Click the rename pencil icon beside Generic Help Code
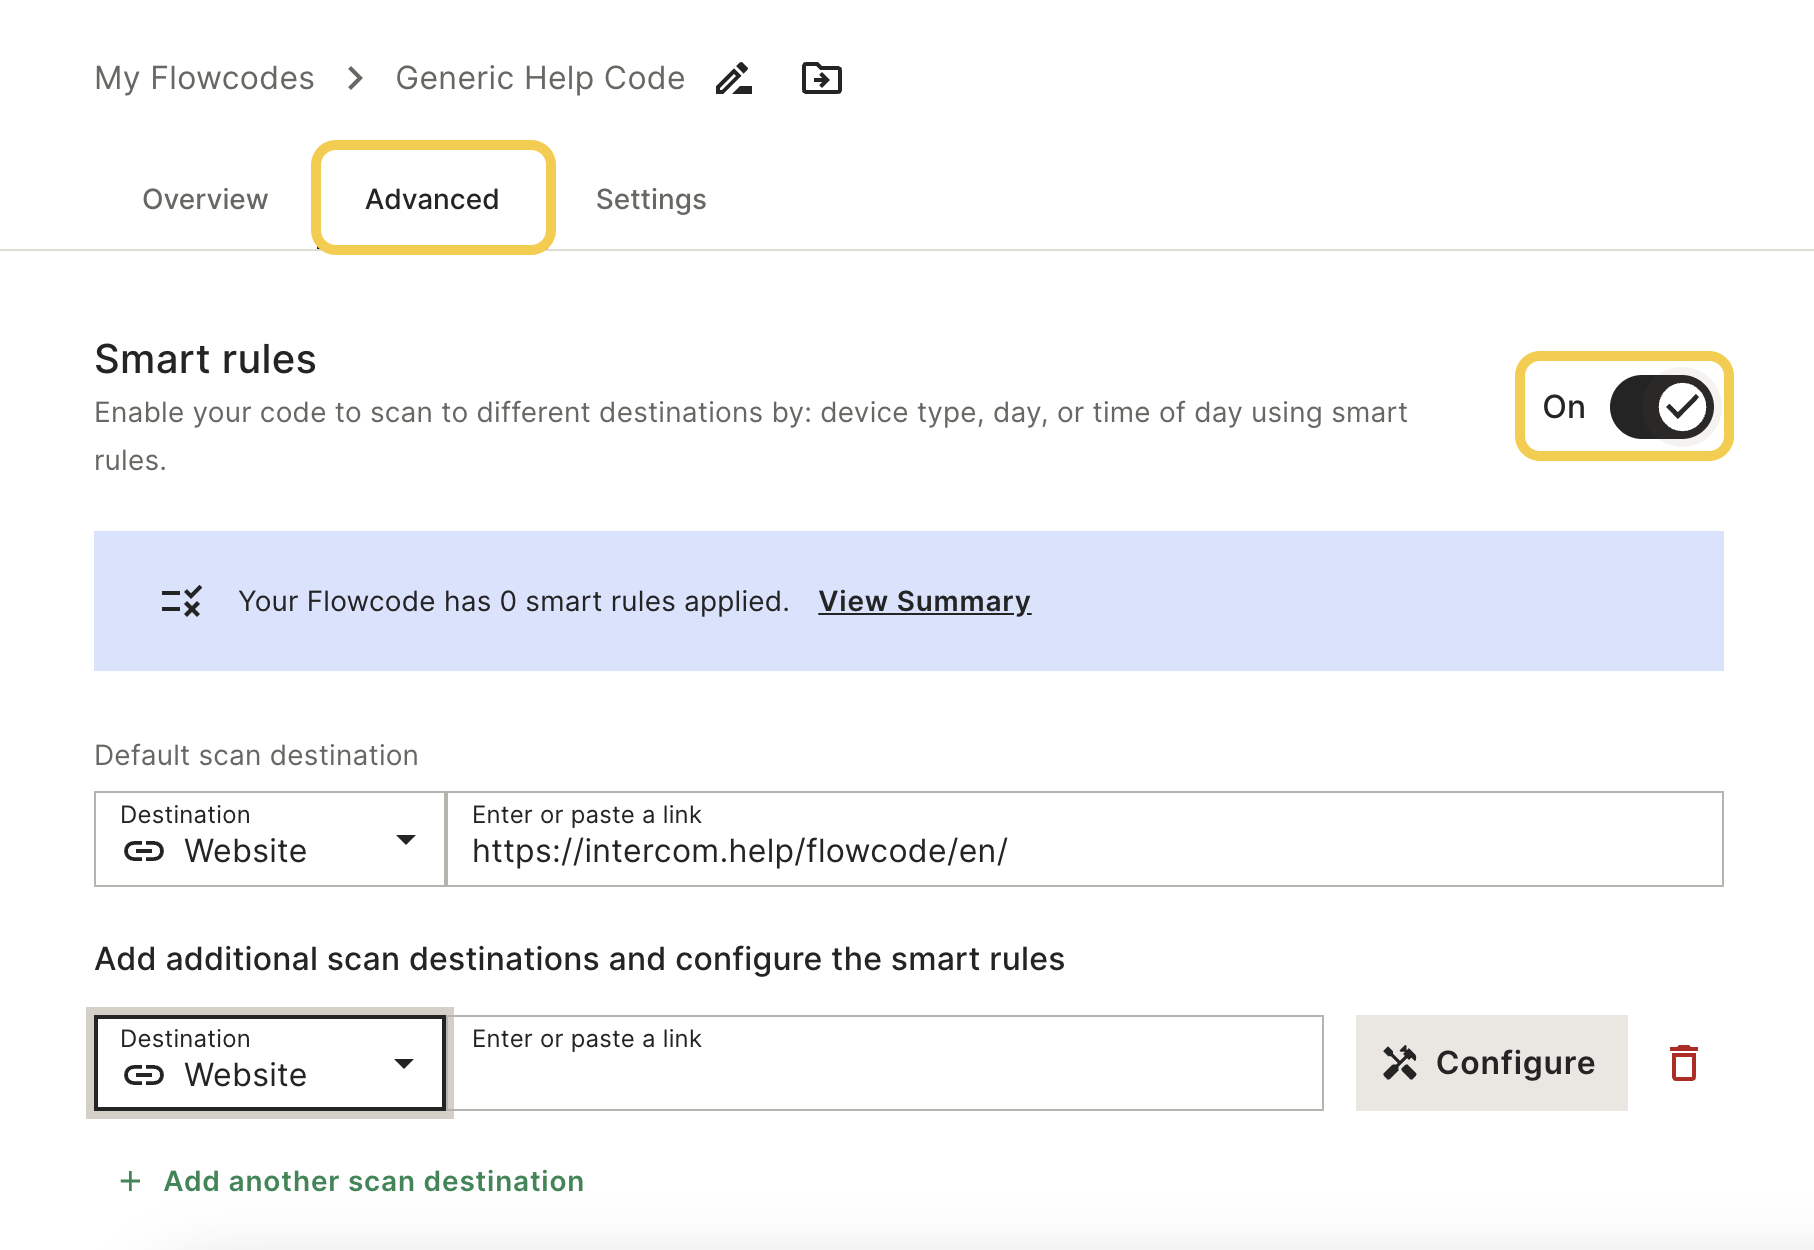 click(734, 78)
